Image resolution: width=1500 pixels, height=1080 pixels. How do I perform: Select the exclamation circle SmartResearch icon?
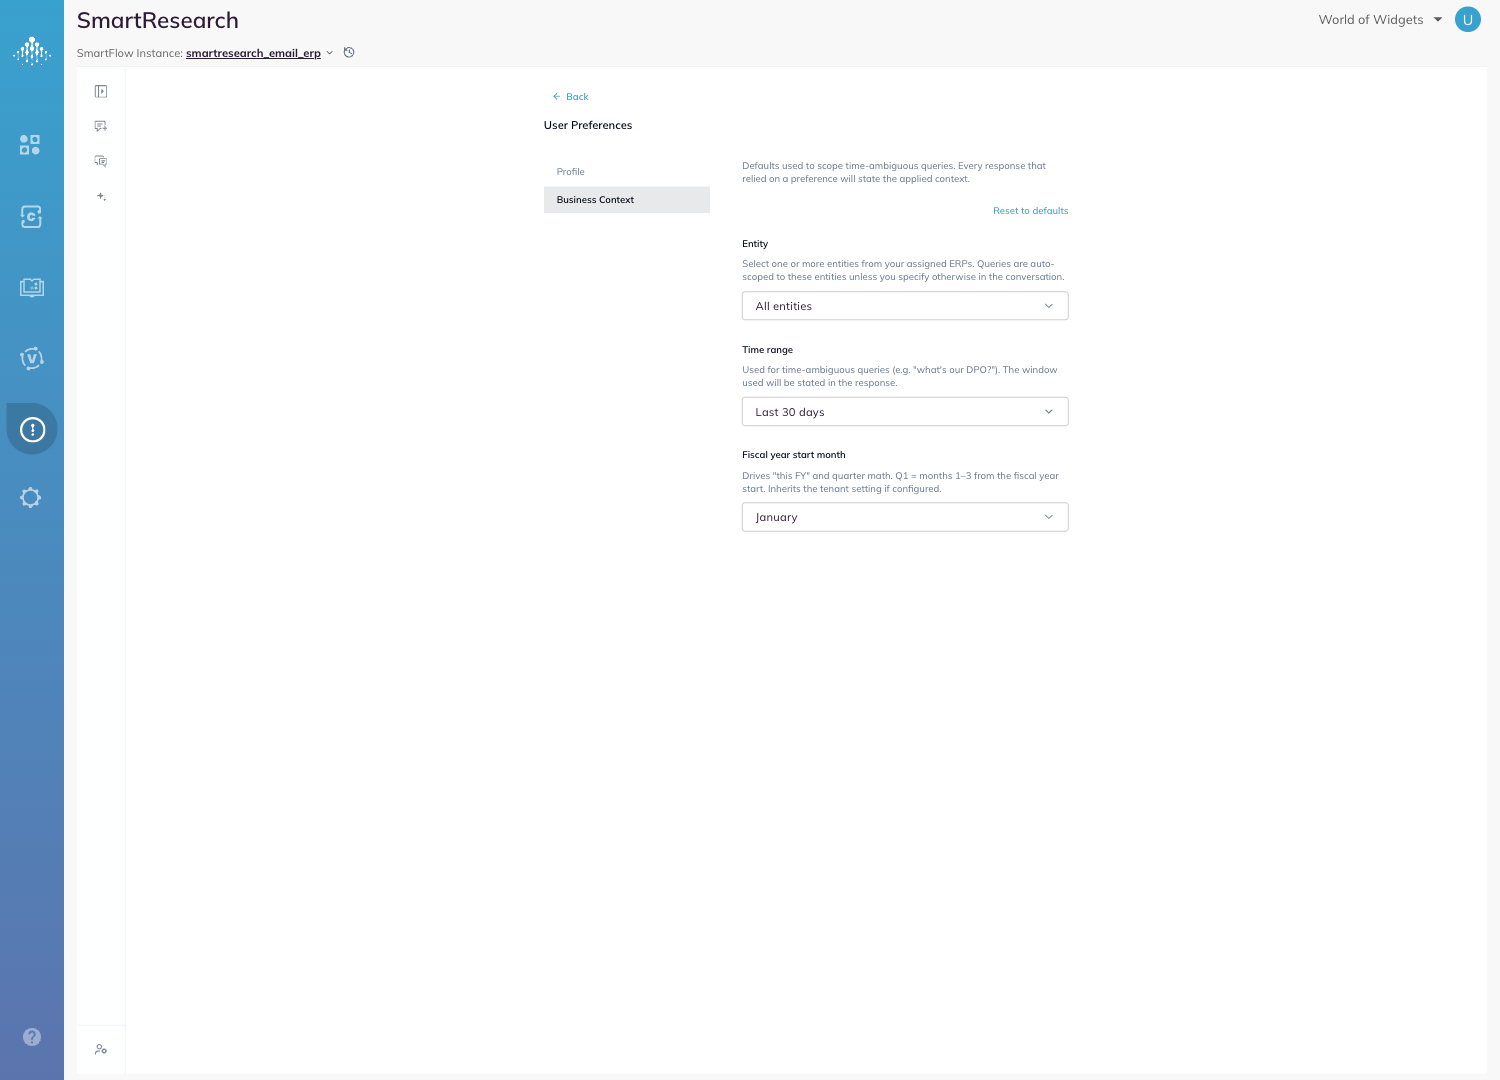(x=32, y=430)
